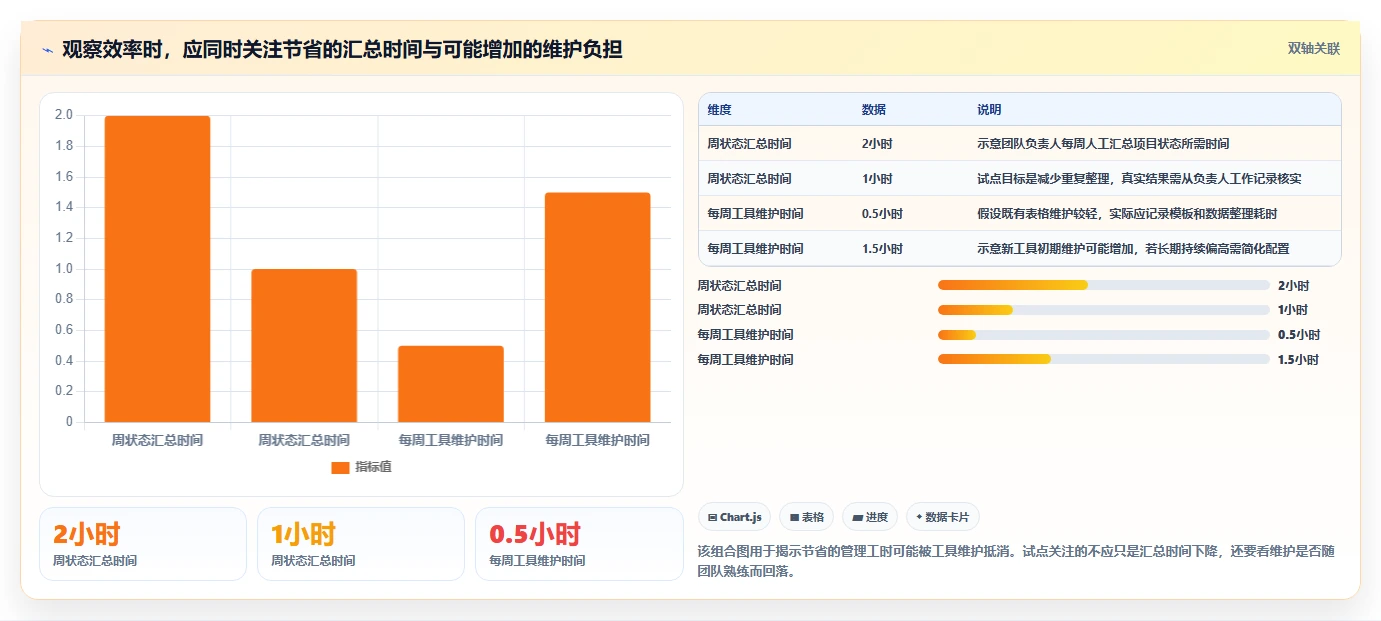
Task: Click the summary paragraph beginning 该组合图用于揭示
Action: tap(1016, 562)
